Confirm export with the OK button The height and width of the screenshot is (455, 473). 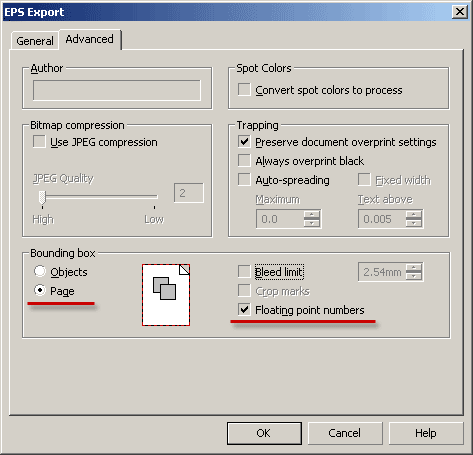(264, 433)
